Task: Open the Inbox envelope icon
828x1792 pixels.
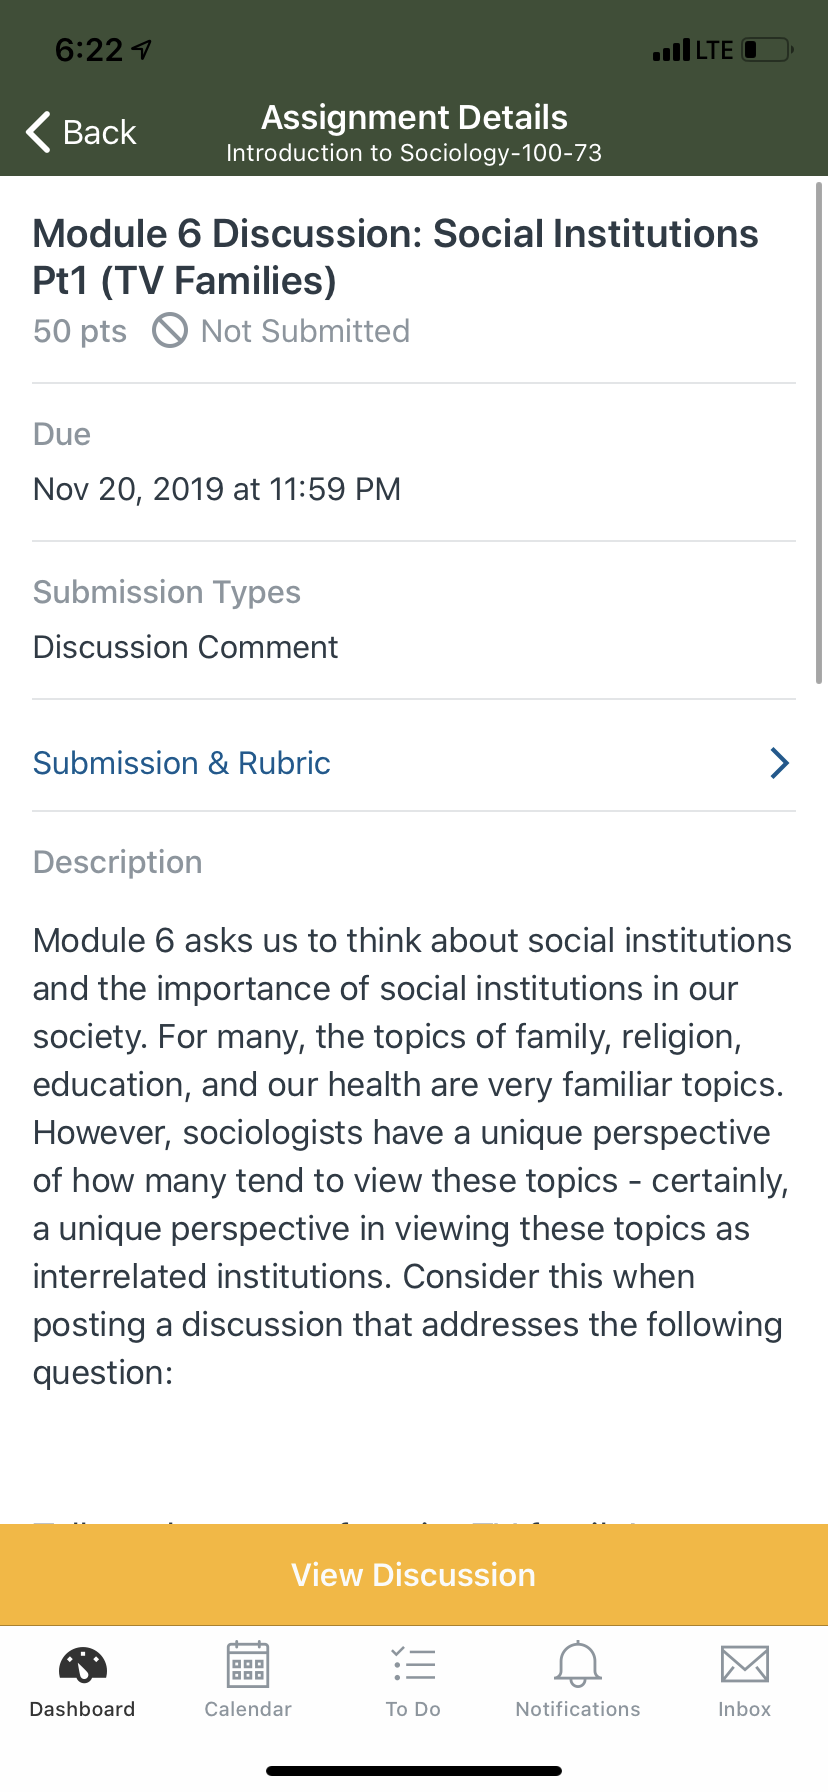Action: coord(745,1665)
